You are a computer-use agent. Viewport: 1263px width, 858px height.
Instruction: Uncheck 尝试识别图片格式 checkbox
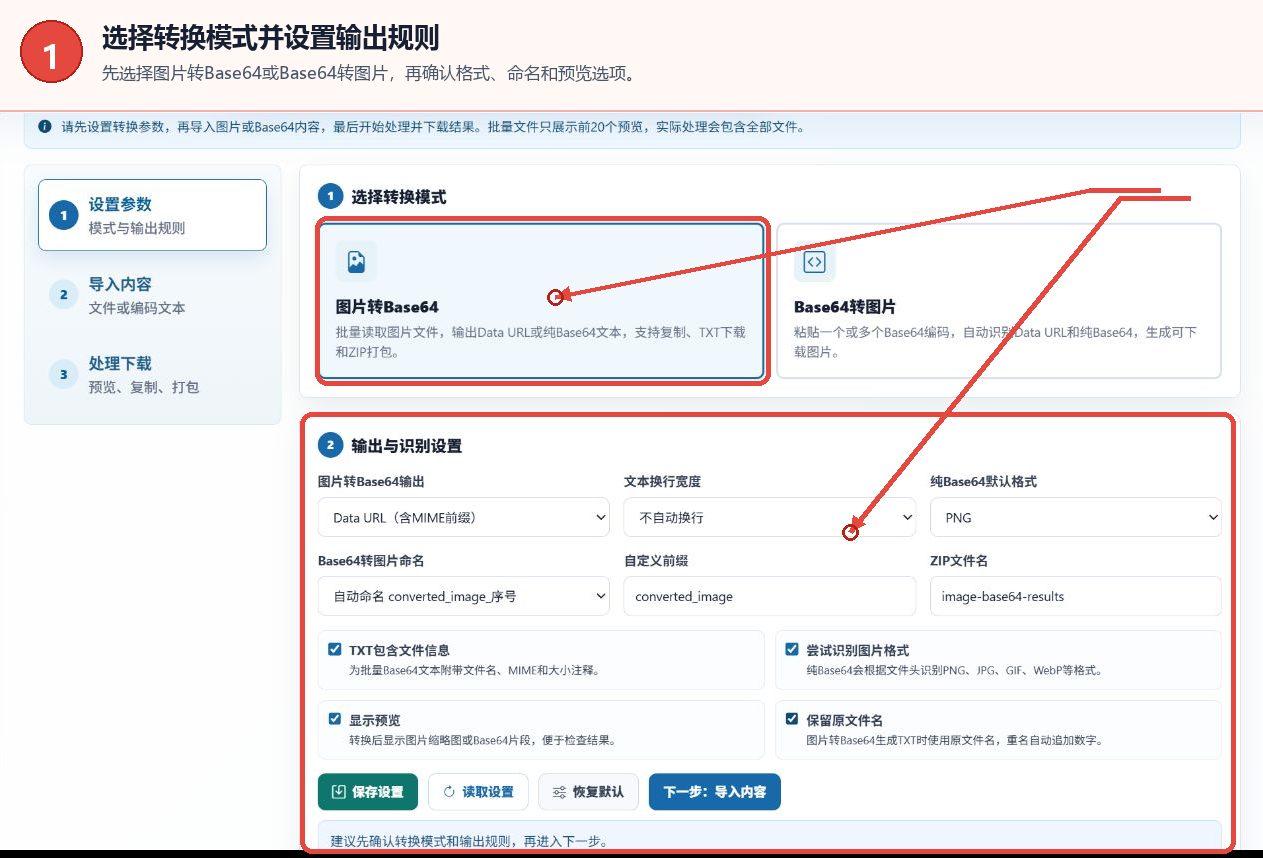(792, 649)
